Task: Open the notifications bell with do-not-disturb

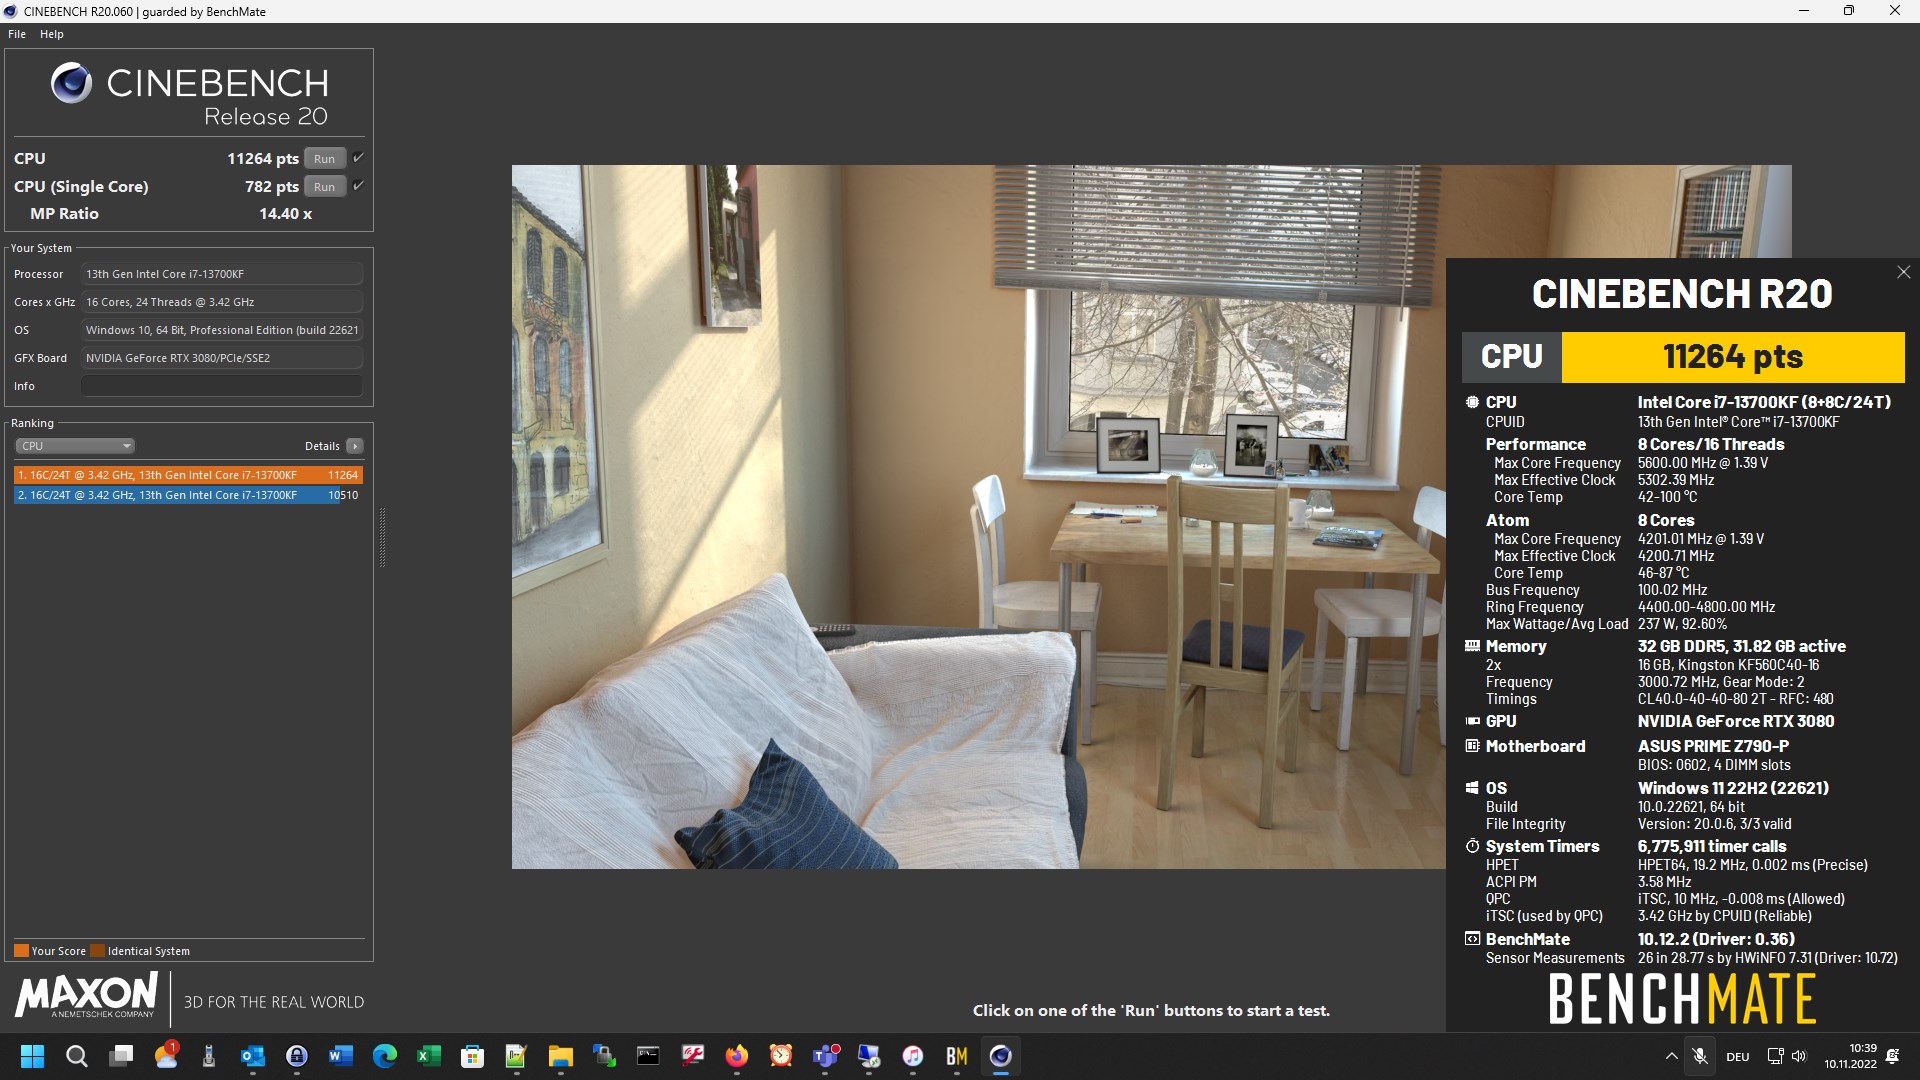Action: (x=1892, y=1056)
